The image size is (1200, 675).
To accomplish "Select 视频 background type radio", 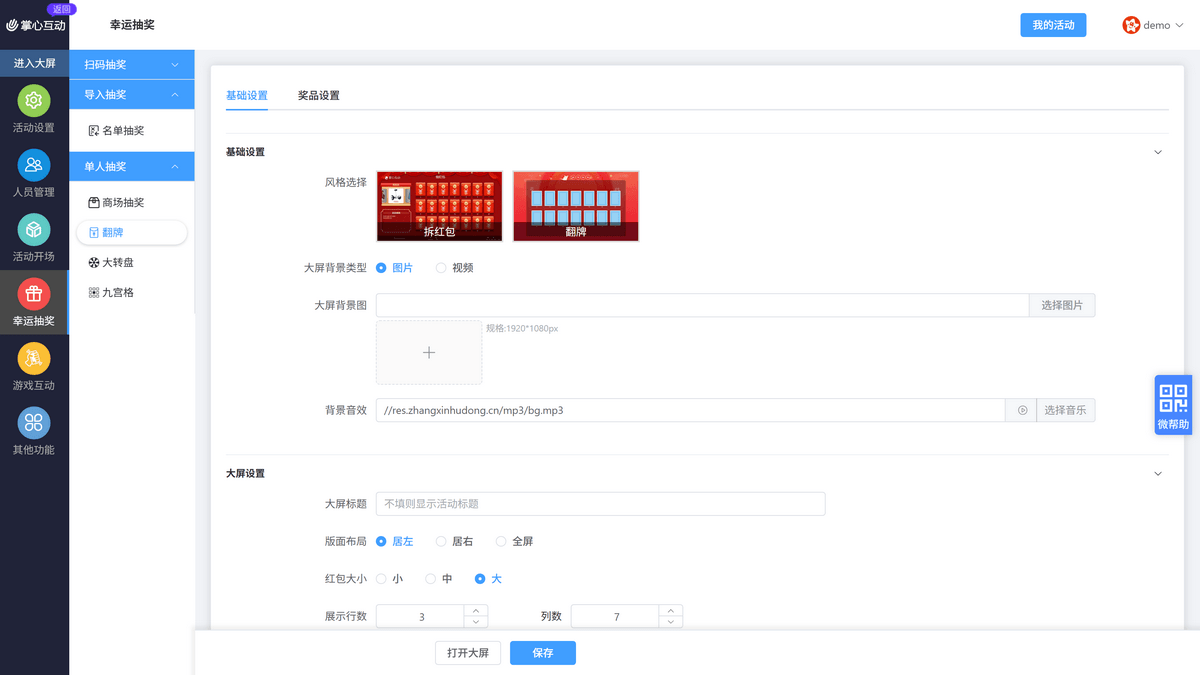I will [x=441, y=268].
